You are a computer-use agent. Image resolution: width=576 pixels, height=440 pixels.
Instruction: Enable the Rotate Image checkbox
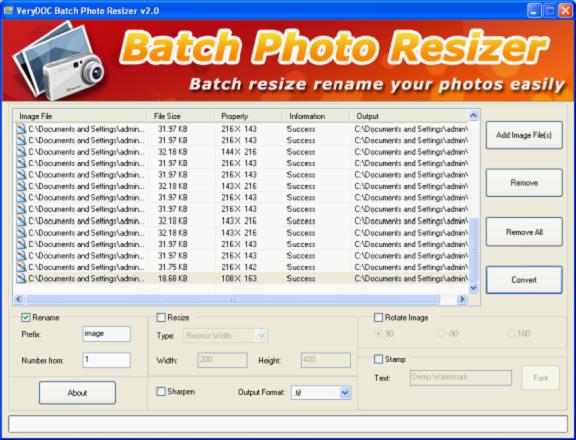click(x=378, y=317)
